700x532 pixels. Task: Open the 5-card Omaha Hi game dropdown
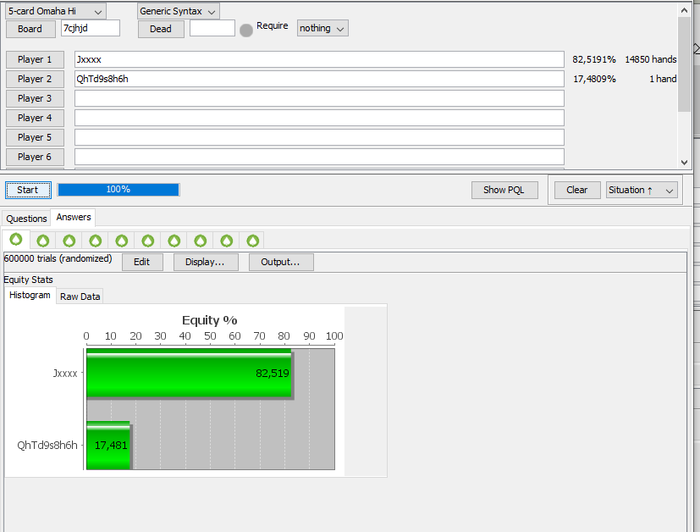pos(56,11)
